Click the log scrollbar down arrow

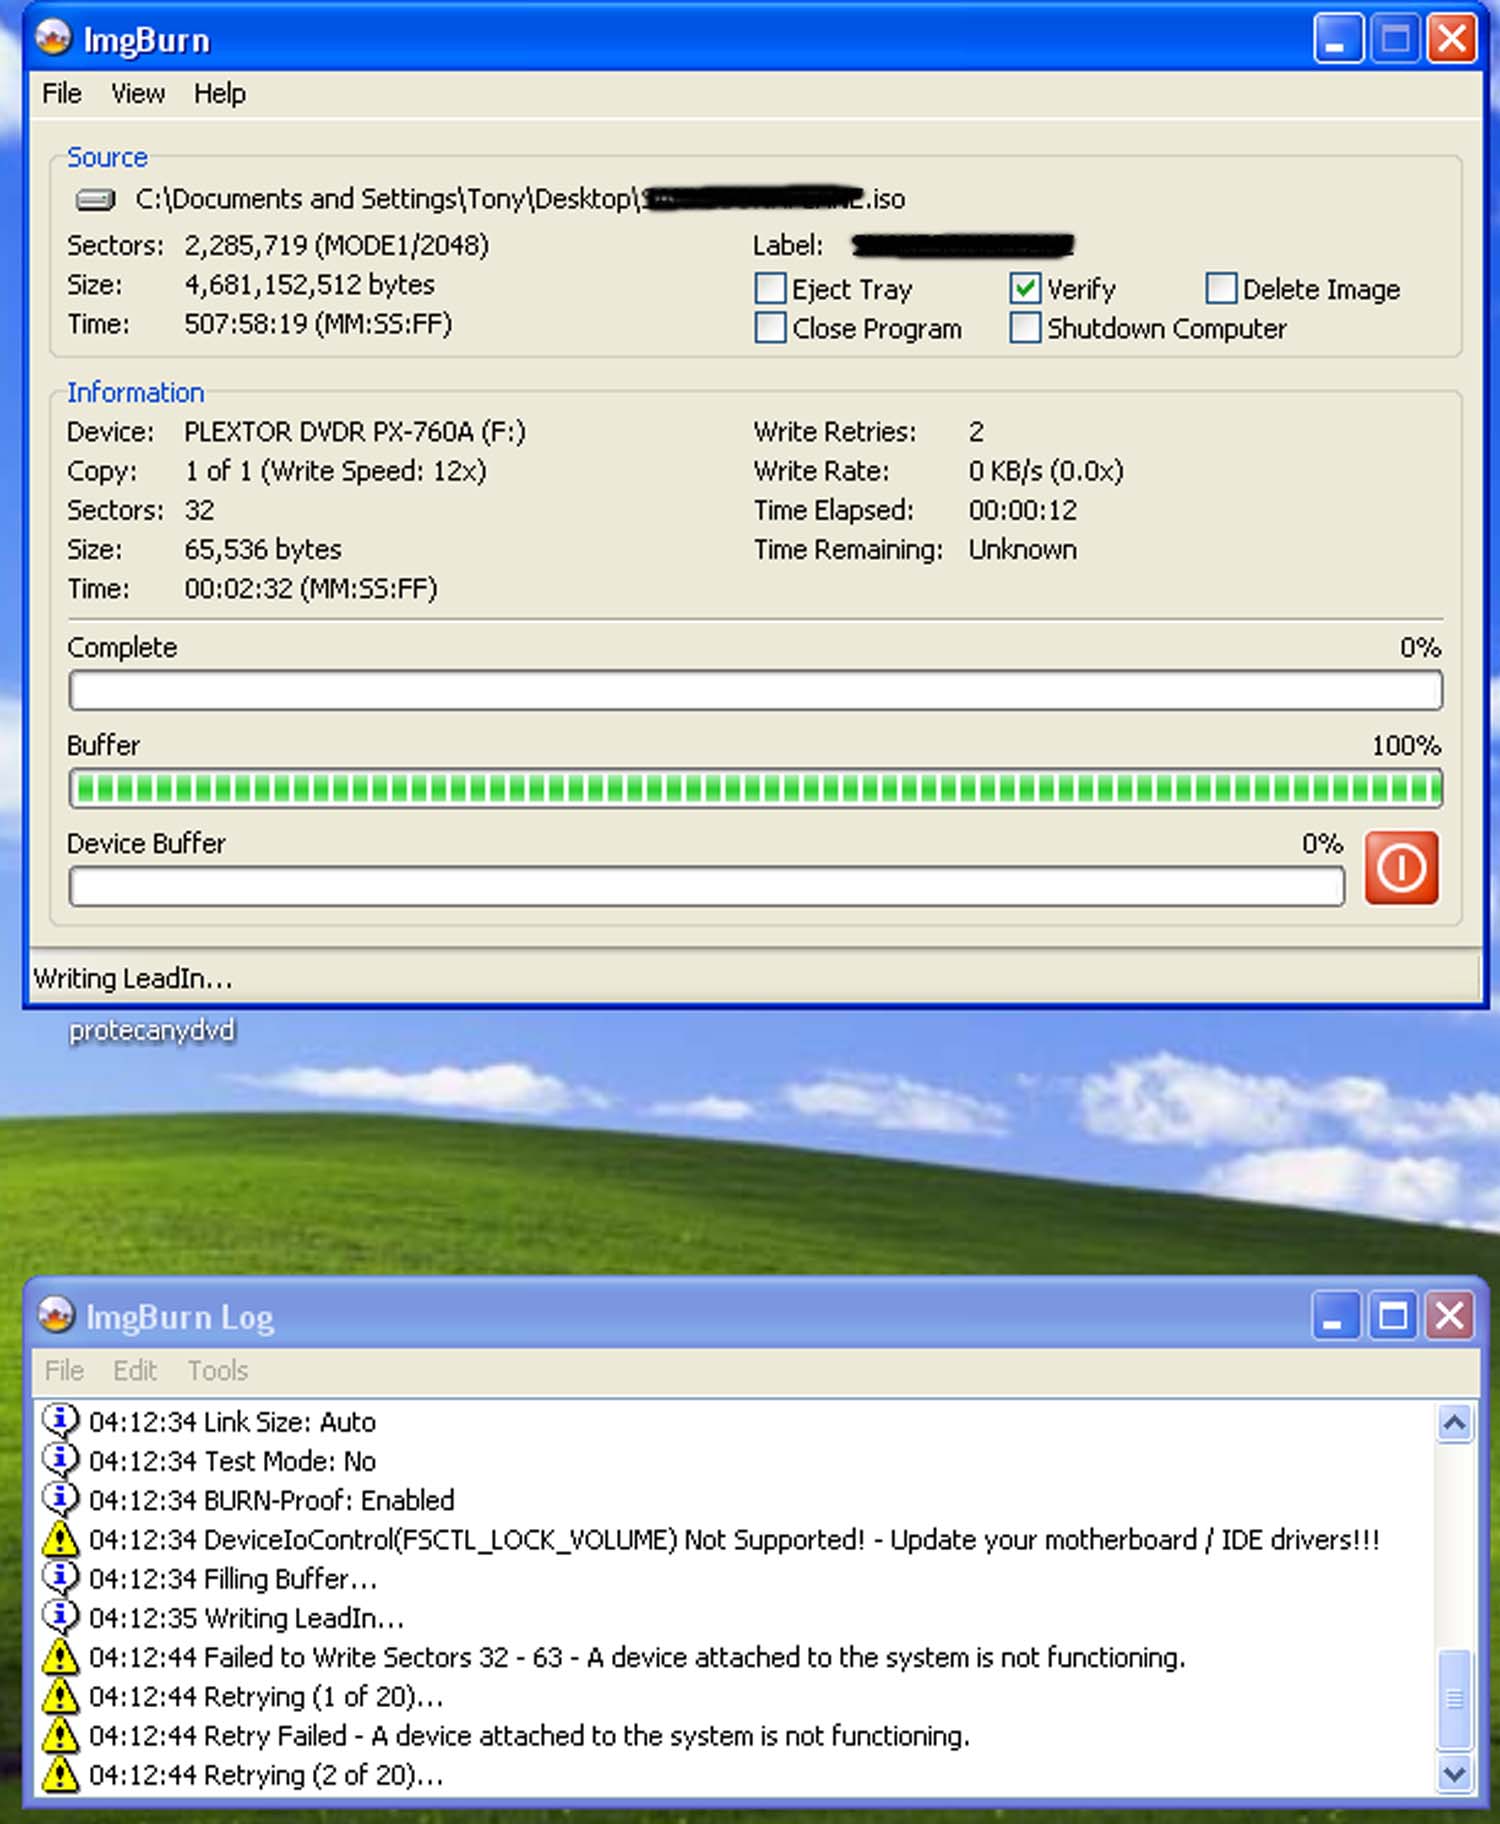(x=1454, y=1774)
